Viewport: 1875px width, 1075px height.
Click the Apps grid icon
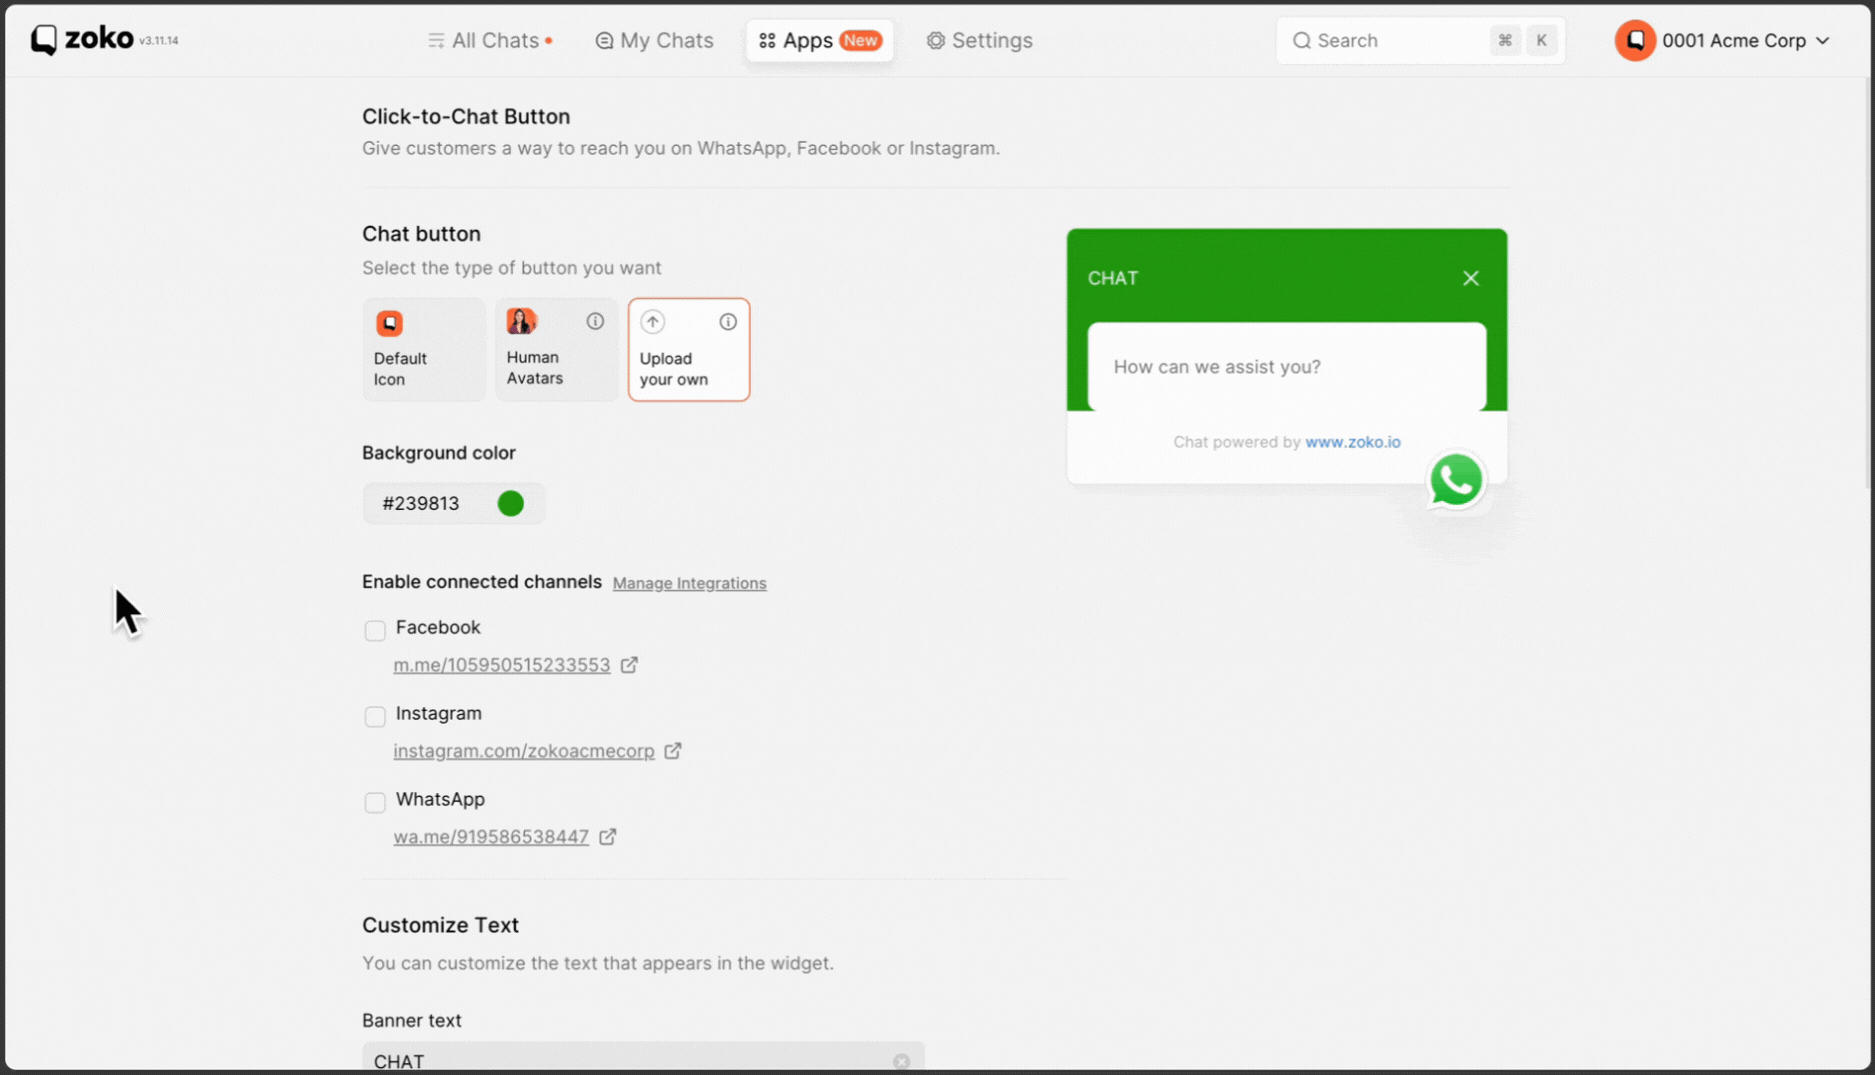click(767, 40)
